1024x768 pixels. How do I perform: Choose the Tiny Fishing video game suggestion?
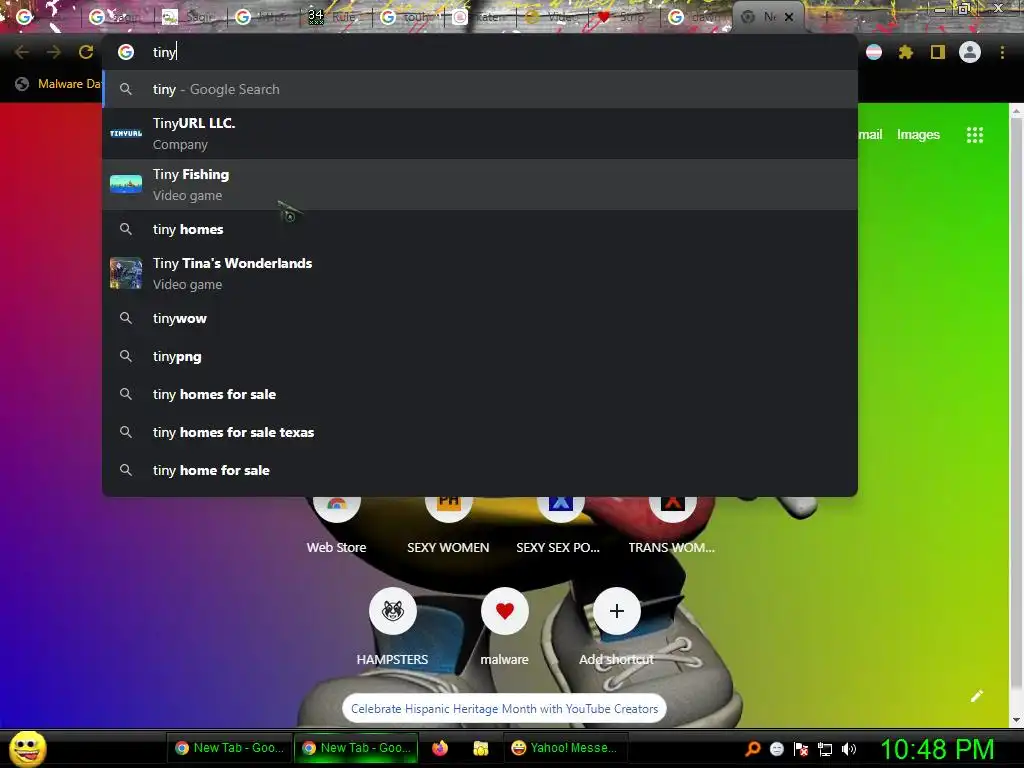(480, 184)
